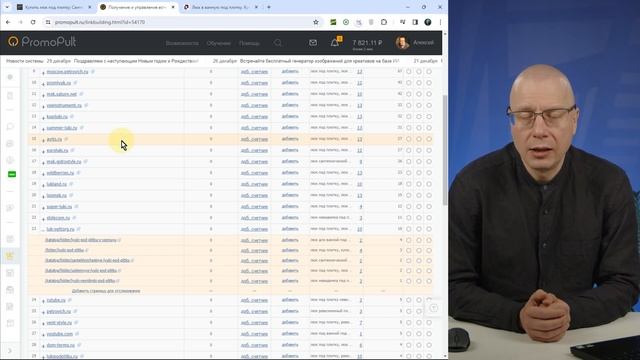The width and height of the screenshot is (640, 360).
Task: Click the account balance 7 821.11 ₽
Action: [x=367, y=42]
